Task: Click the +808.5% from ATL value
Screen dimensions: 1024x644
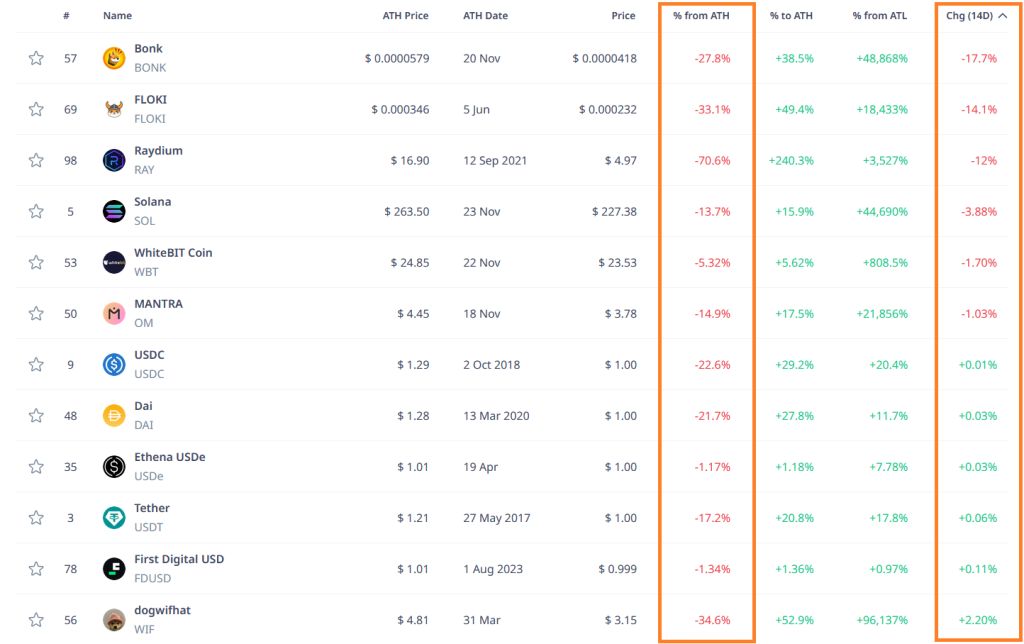Action: [886, 263]
